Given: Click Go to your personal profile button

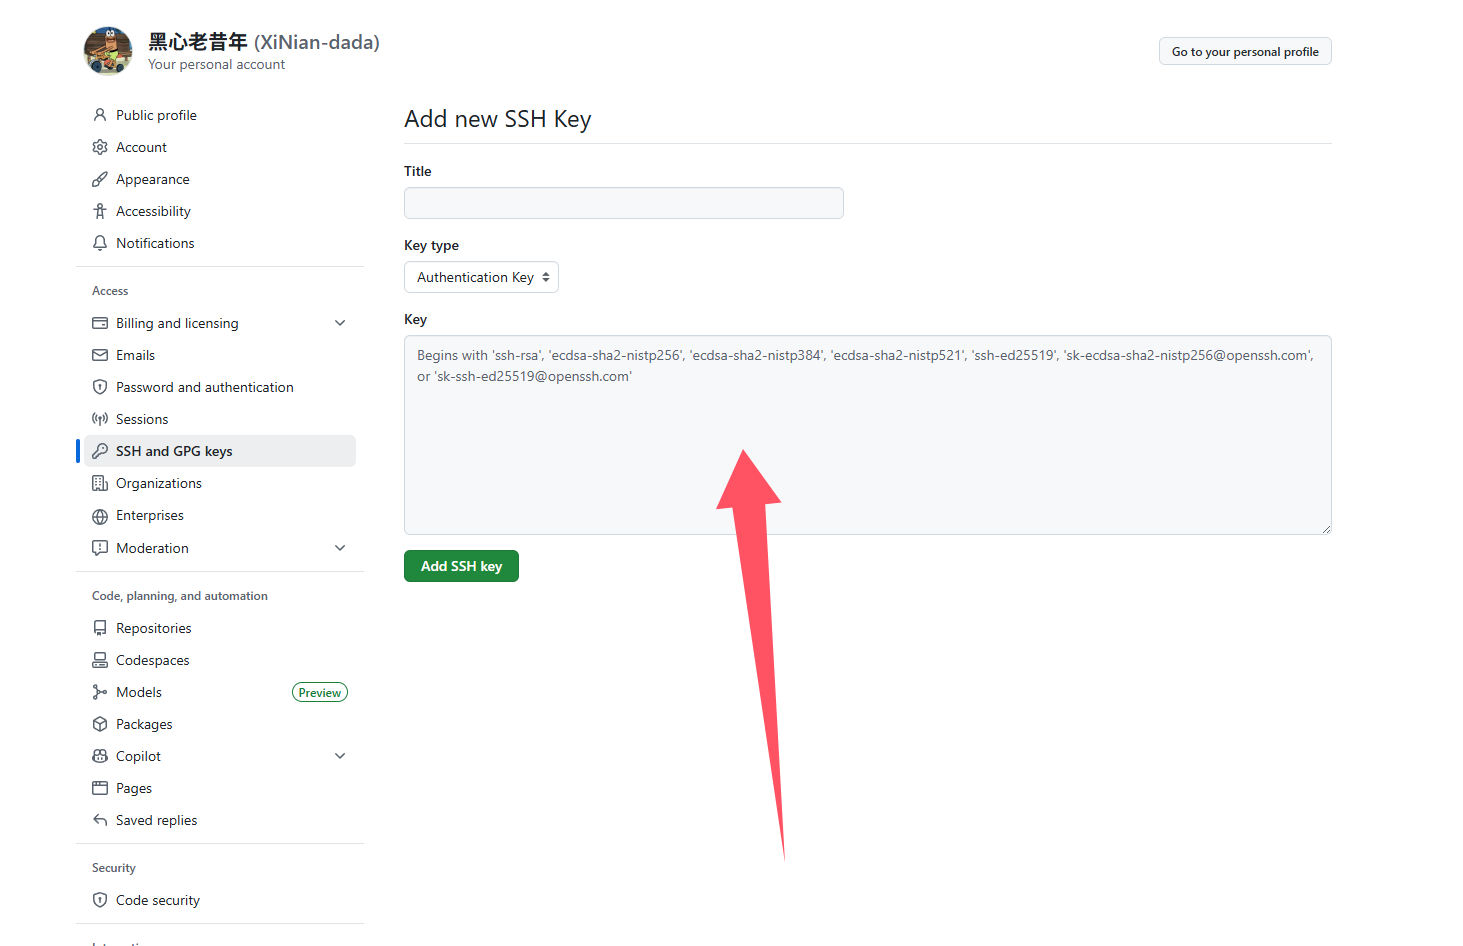Looking at the screenshot, I should click(1244, 52).
